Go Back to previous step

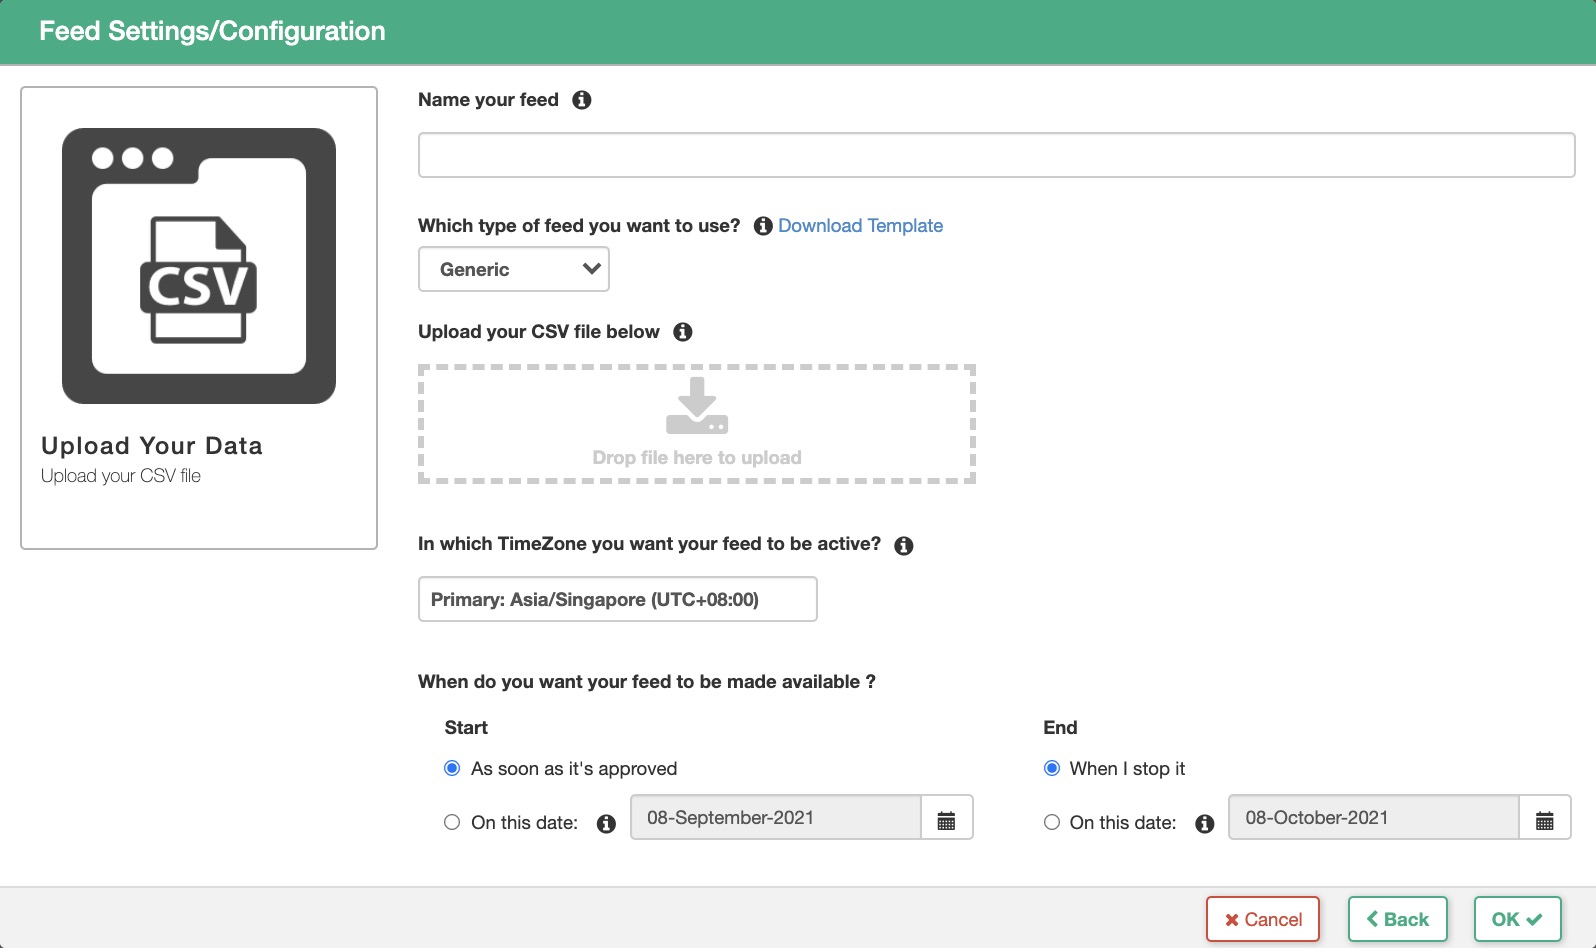1398,919
